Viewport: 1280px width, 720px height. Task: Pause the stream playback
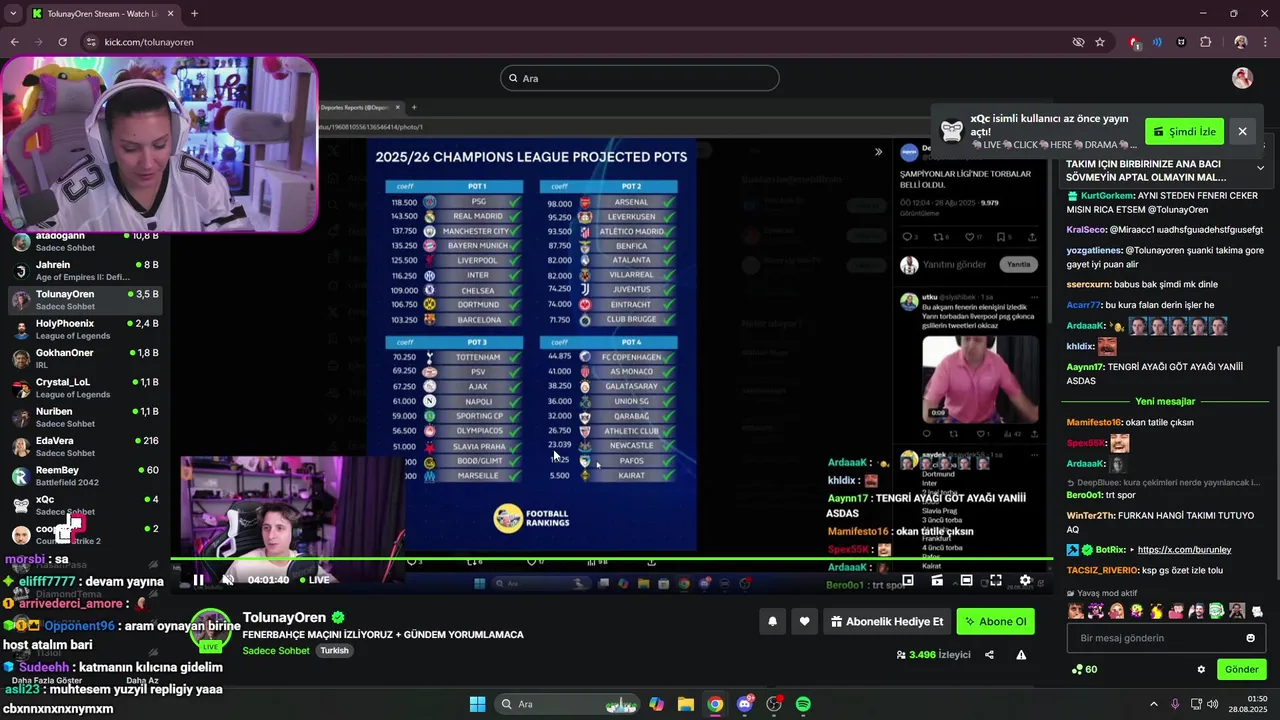[198, 580]
